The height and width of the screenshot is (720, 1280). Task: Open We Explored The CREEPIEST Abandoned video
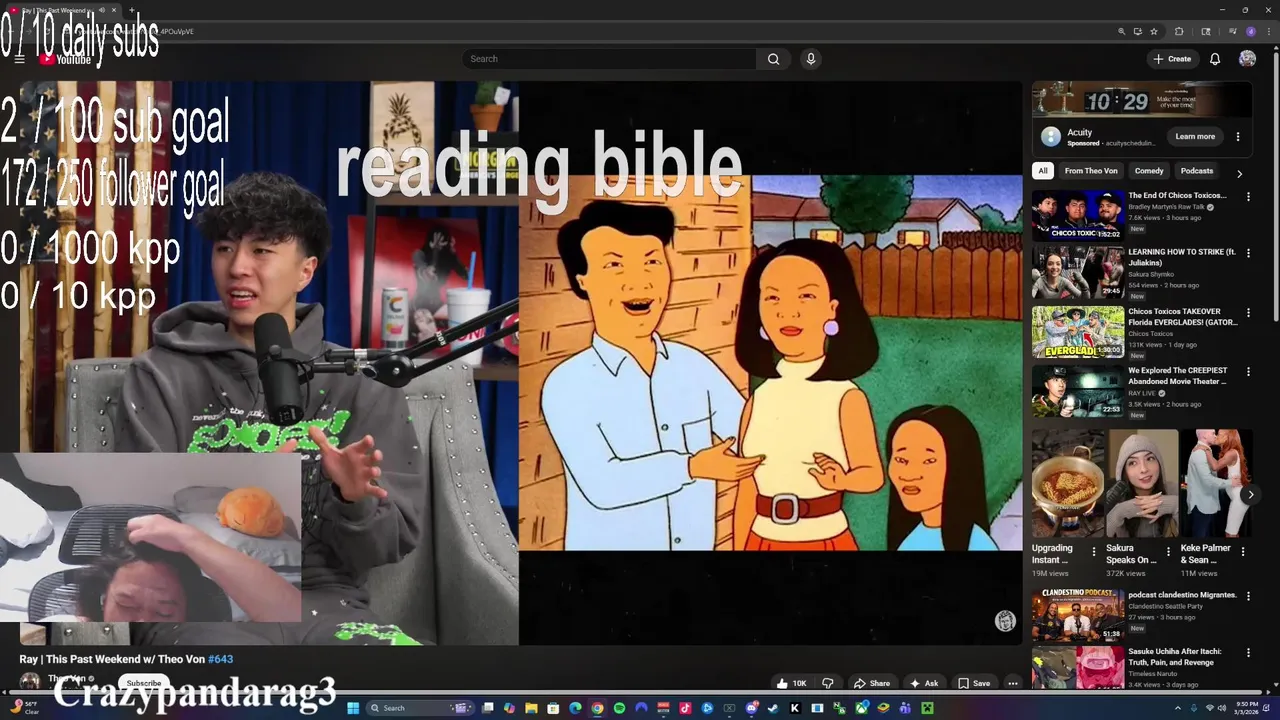tap(1177, 375)
